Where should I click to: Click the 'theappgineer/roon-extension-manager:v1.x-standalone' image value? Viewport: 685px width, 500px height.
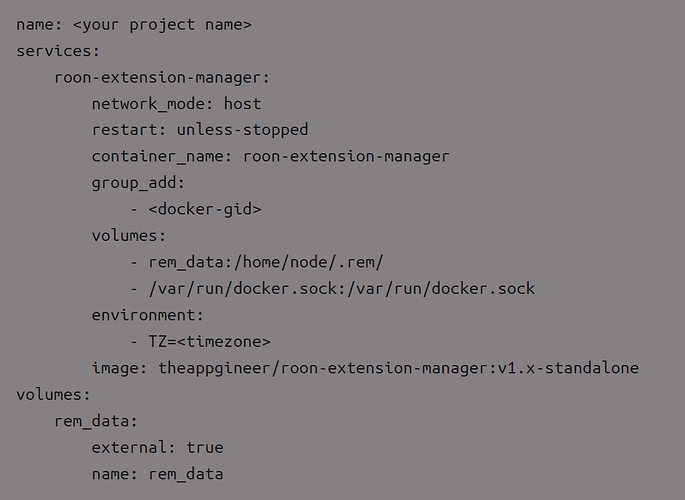(x=398, y=369)
